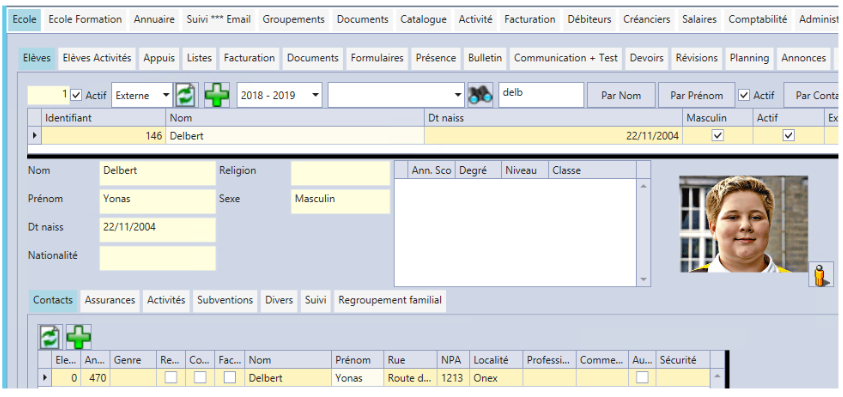This screenshot has width=843, height=397.
Task: Open the Assurances tab
Action: (x=110, y=300)
